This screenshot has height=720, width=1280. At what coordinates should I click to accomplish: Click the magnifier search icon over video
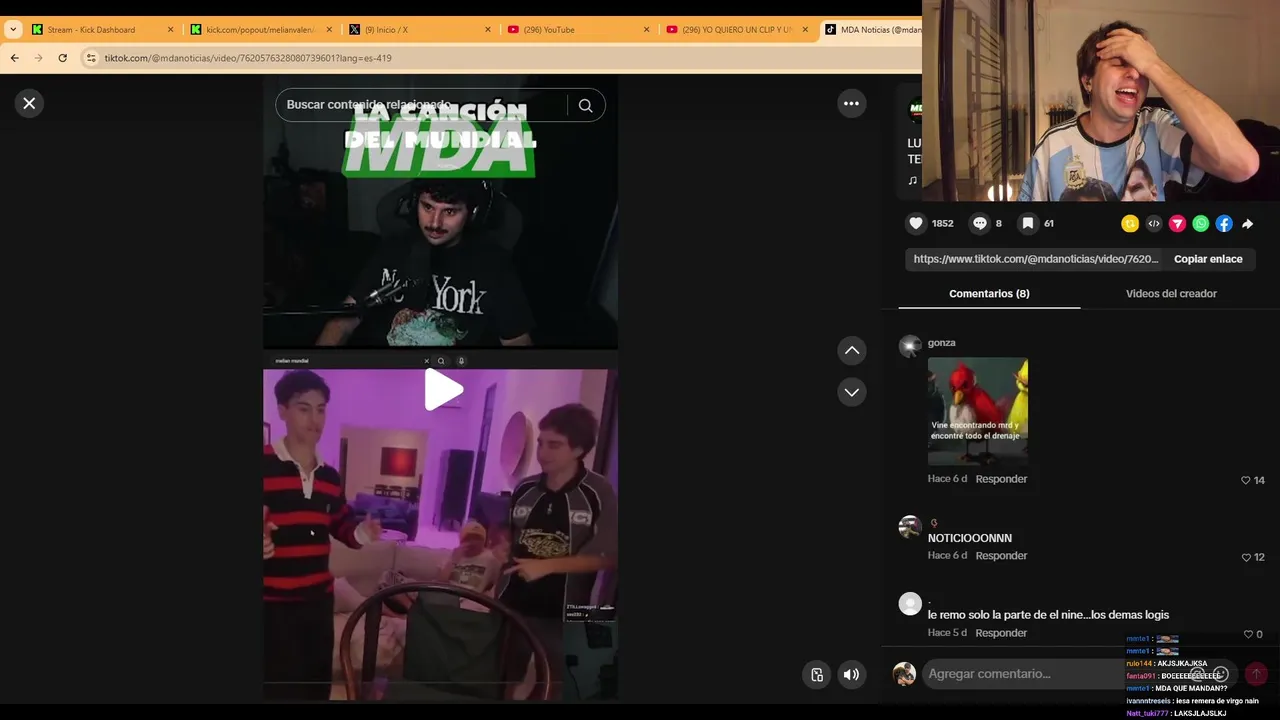tap(585, 105)
